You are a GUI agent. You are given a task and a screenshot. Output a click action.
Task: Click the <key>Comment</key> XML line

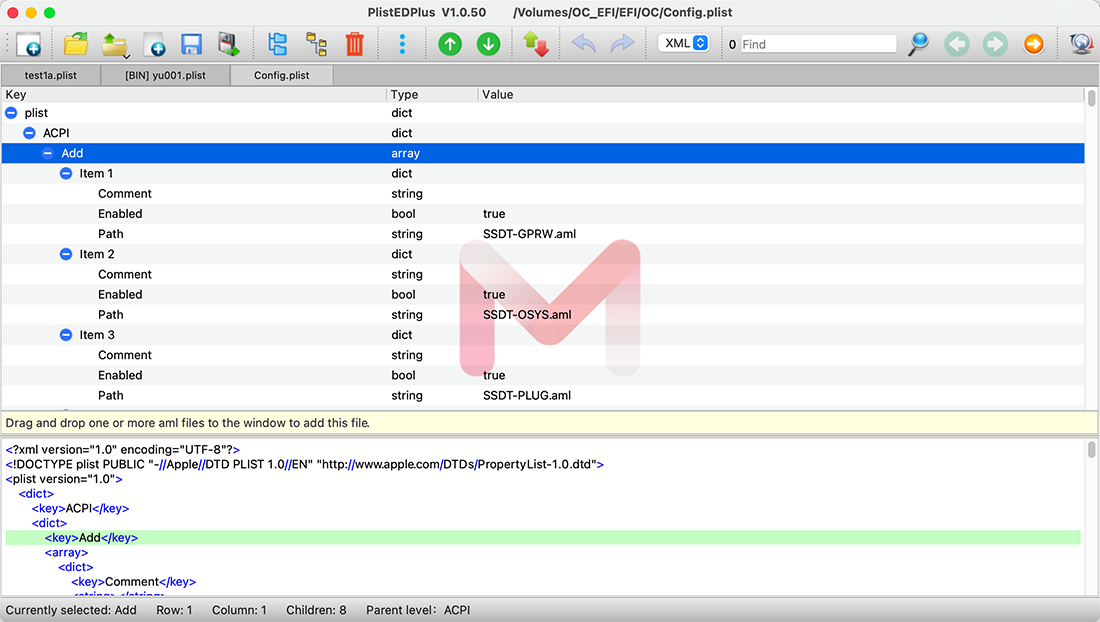point(133,582)
